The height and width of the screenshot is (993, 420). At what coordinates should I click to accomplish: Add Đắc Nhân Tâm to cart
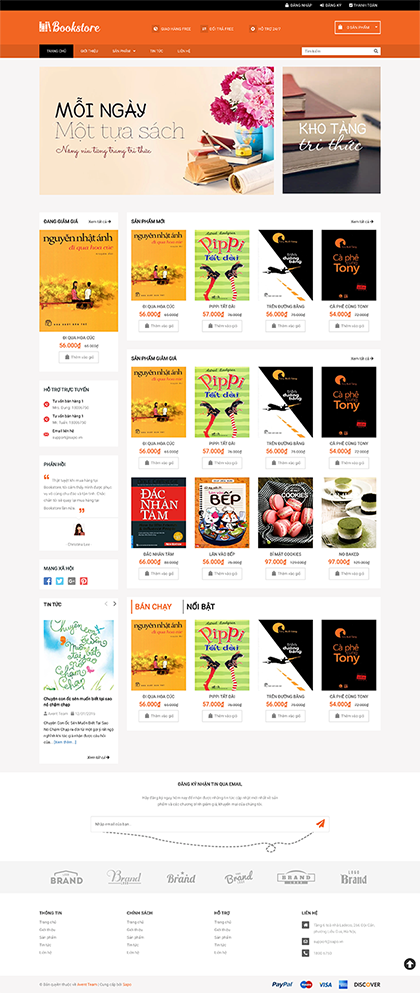158,574
